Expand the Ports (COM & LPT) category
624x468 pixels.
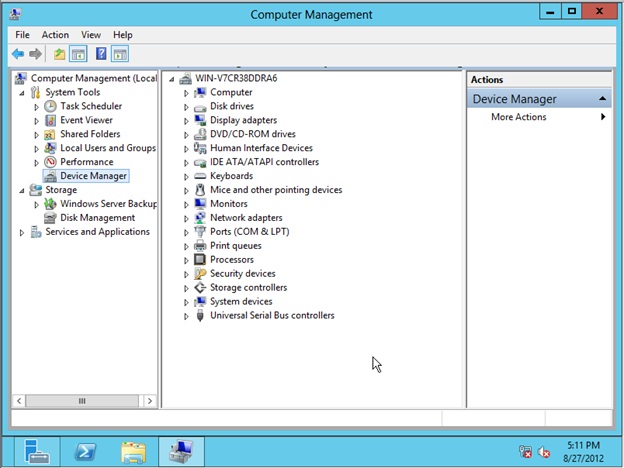(x=186, y=232)
